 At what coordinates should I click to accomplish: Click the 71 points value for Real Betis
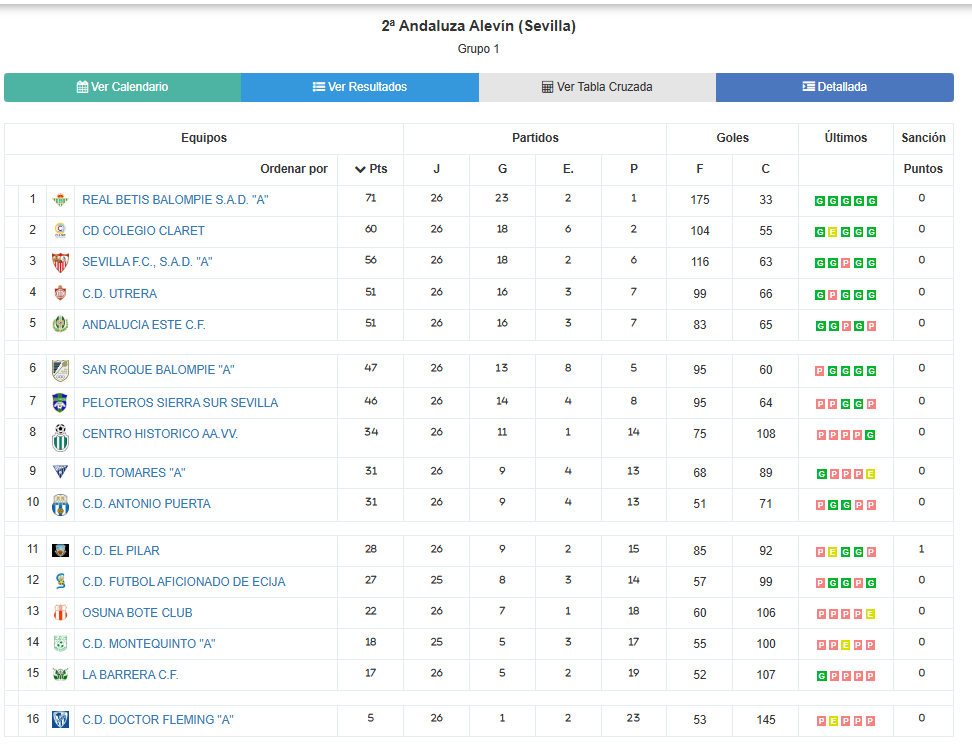coord(371,198)
